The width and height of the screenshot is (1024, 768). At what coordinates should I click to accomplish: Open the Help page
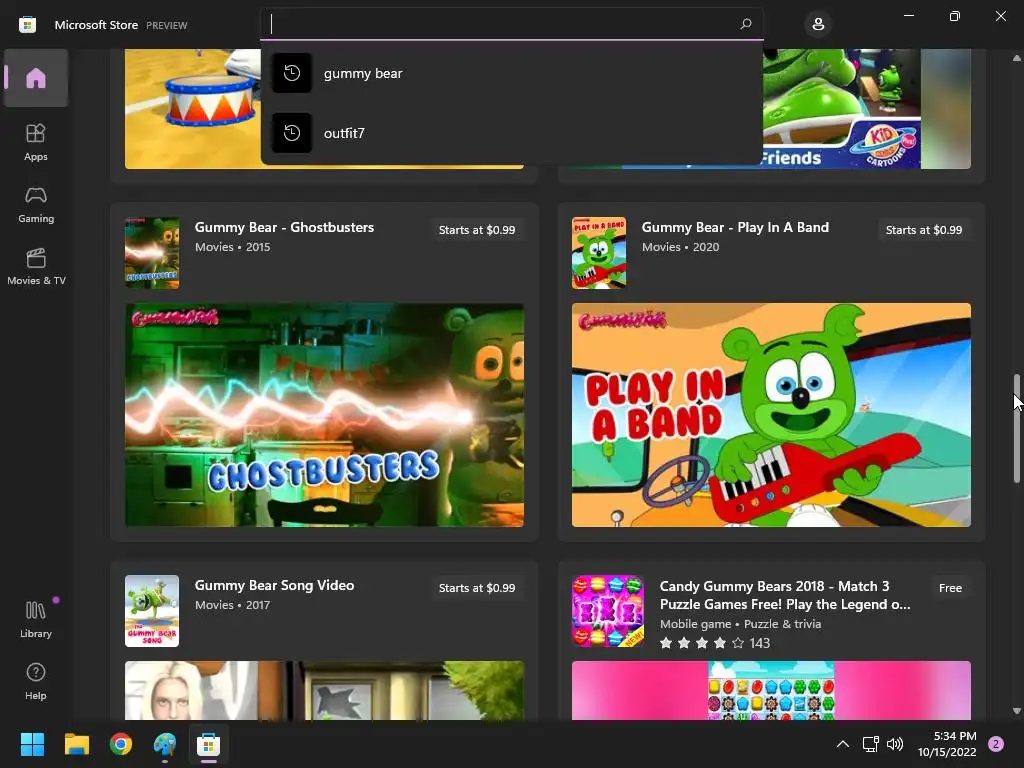click(36, 681)
